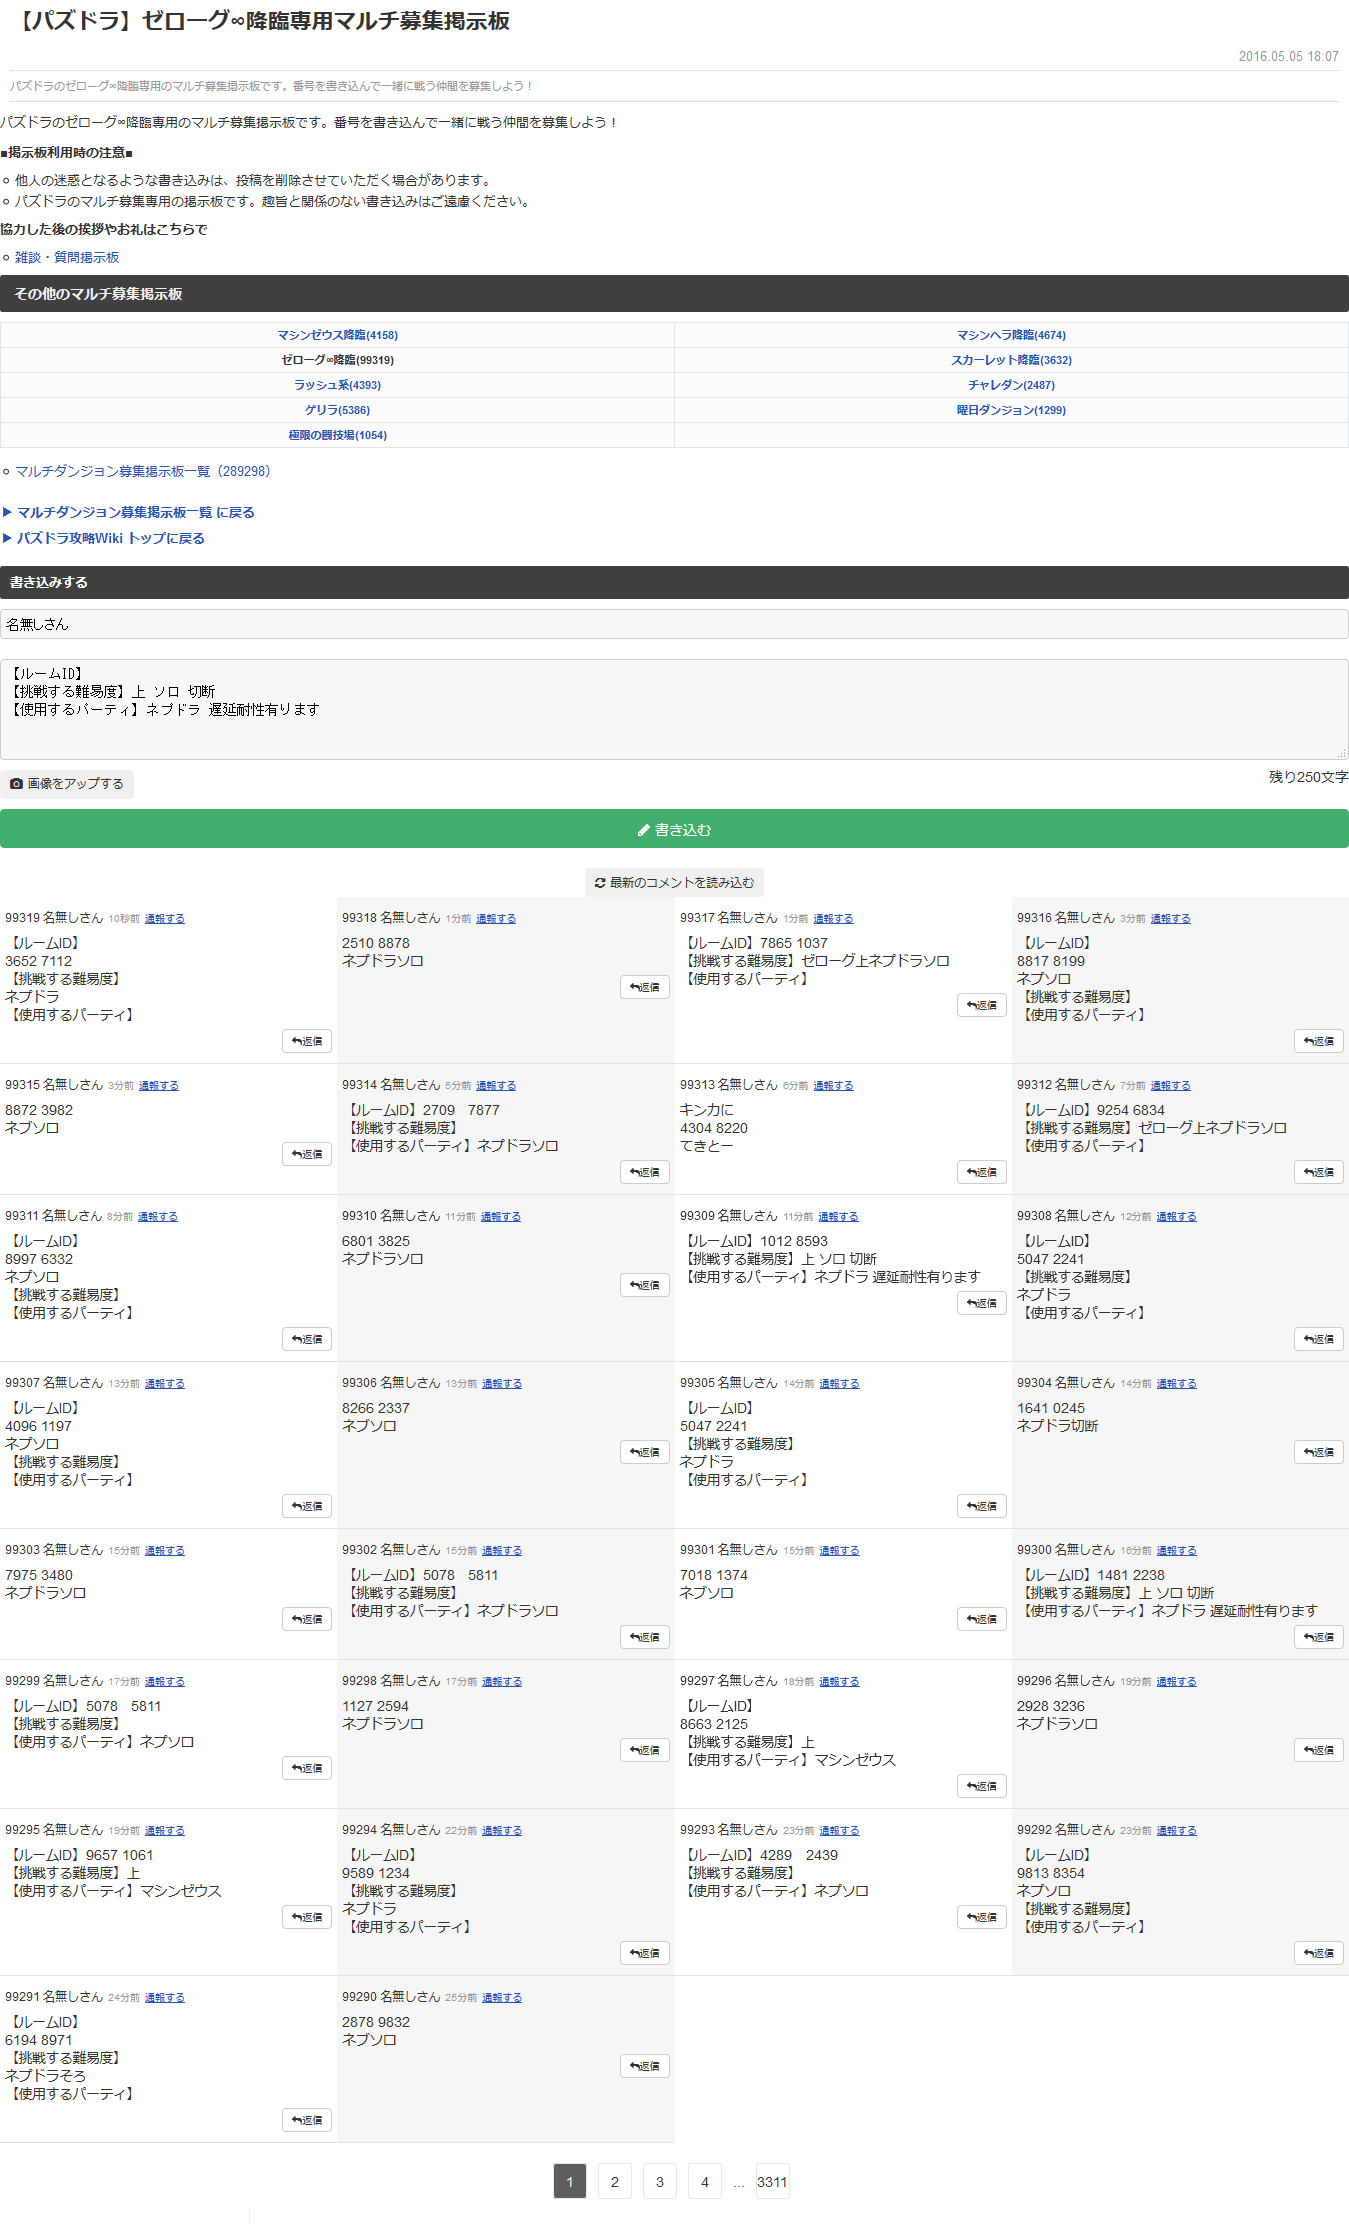Reply to post 99316
1349x2224 pixels.
1319,1041
